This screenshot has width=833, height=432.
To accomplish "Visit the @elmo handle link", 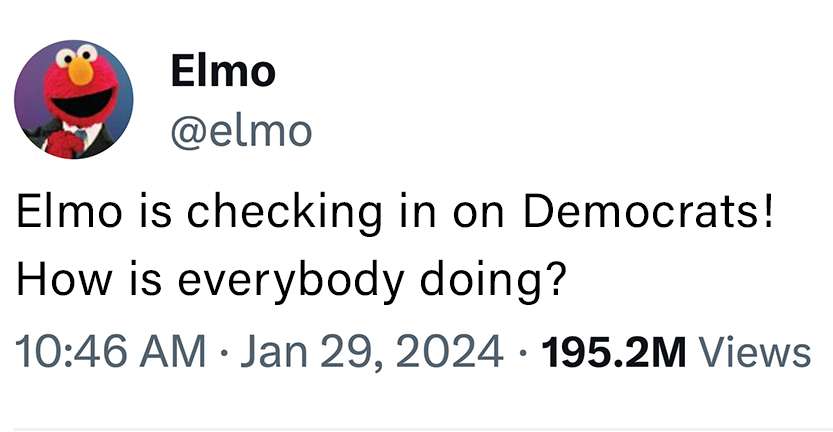I will (240, 130).
